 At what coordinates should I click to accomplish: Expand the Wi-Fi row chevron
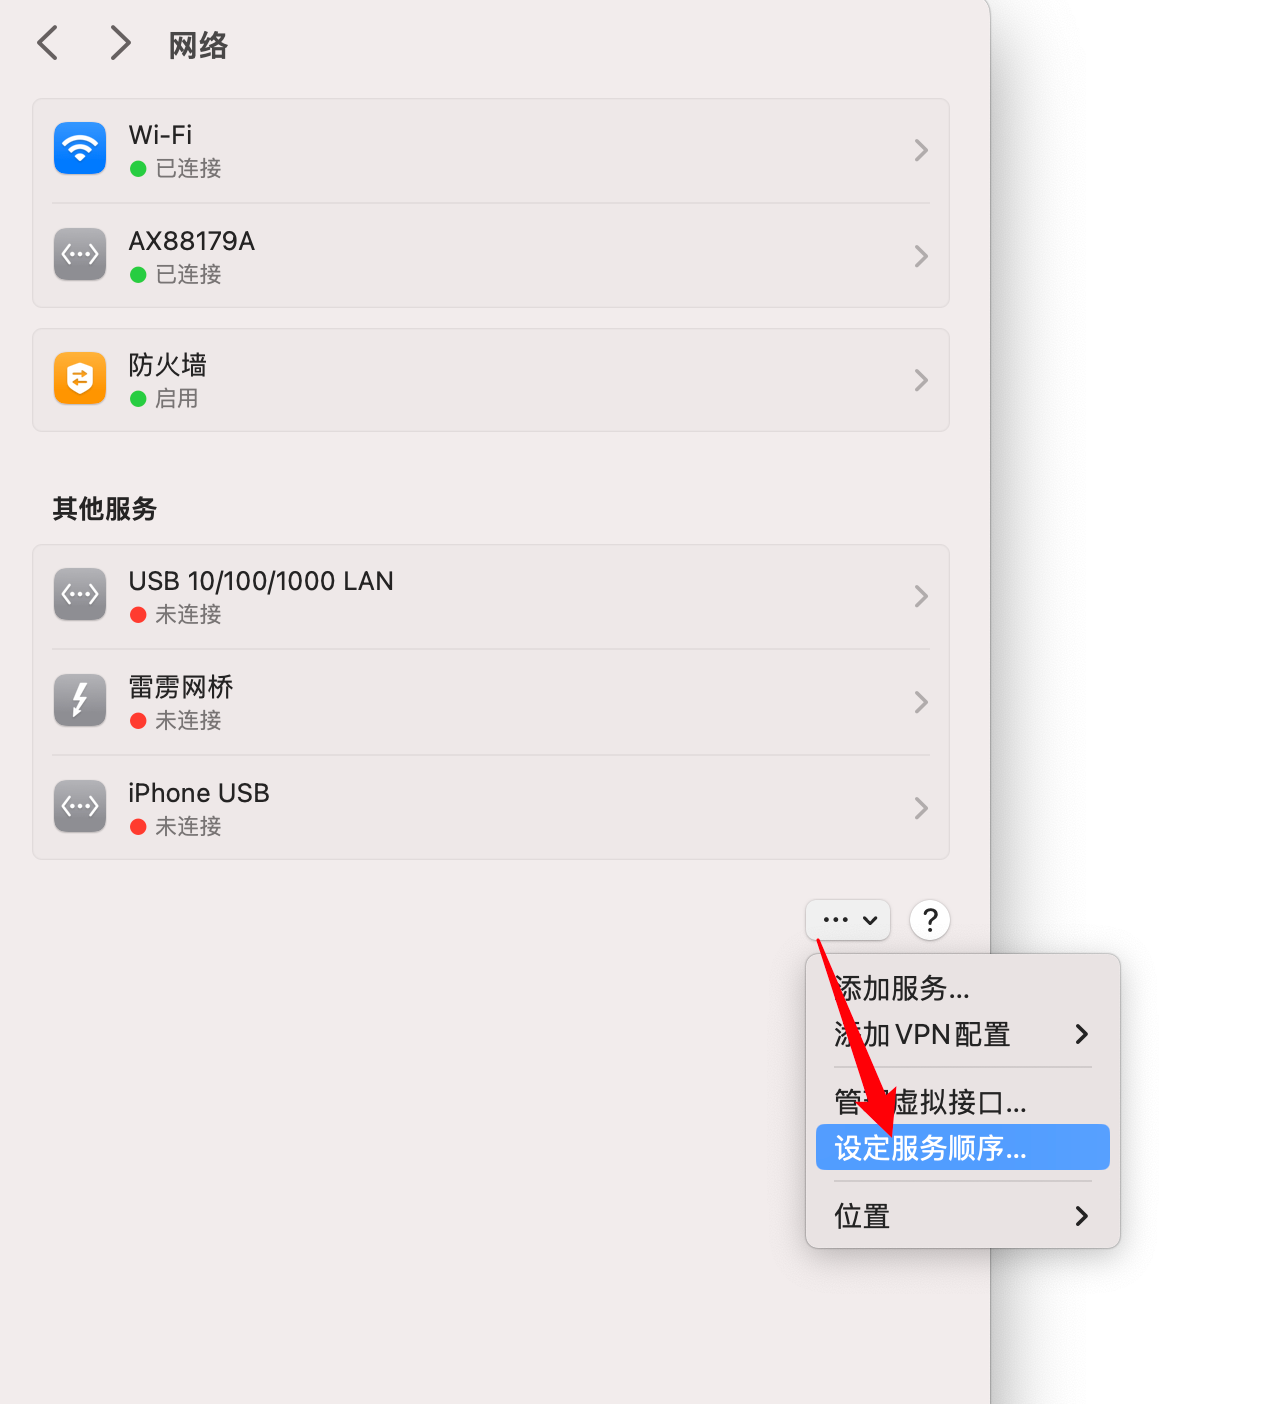click(x=921, y=150)
